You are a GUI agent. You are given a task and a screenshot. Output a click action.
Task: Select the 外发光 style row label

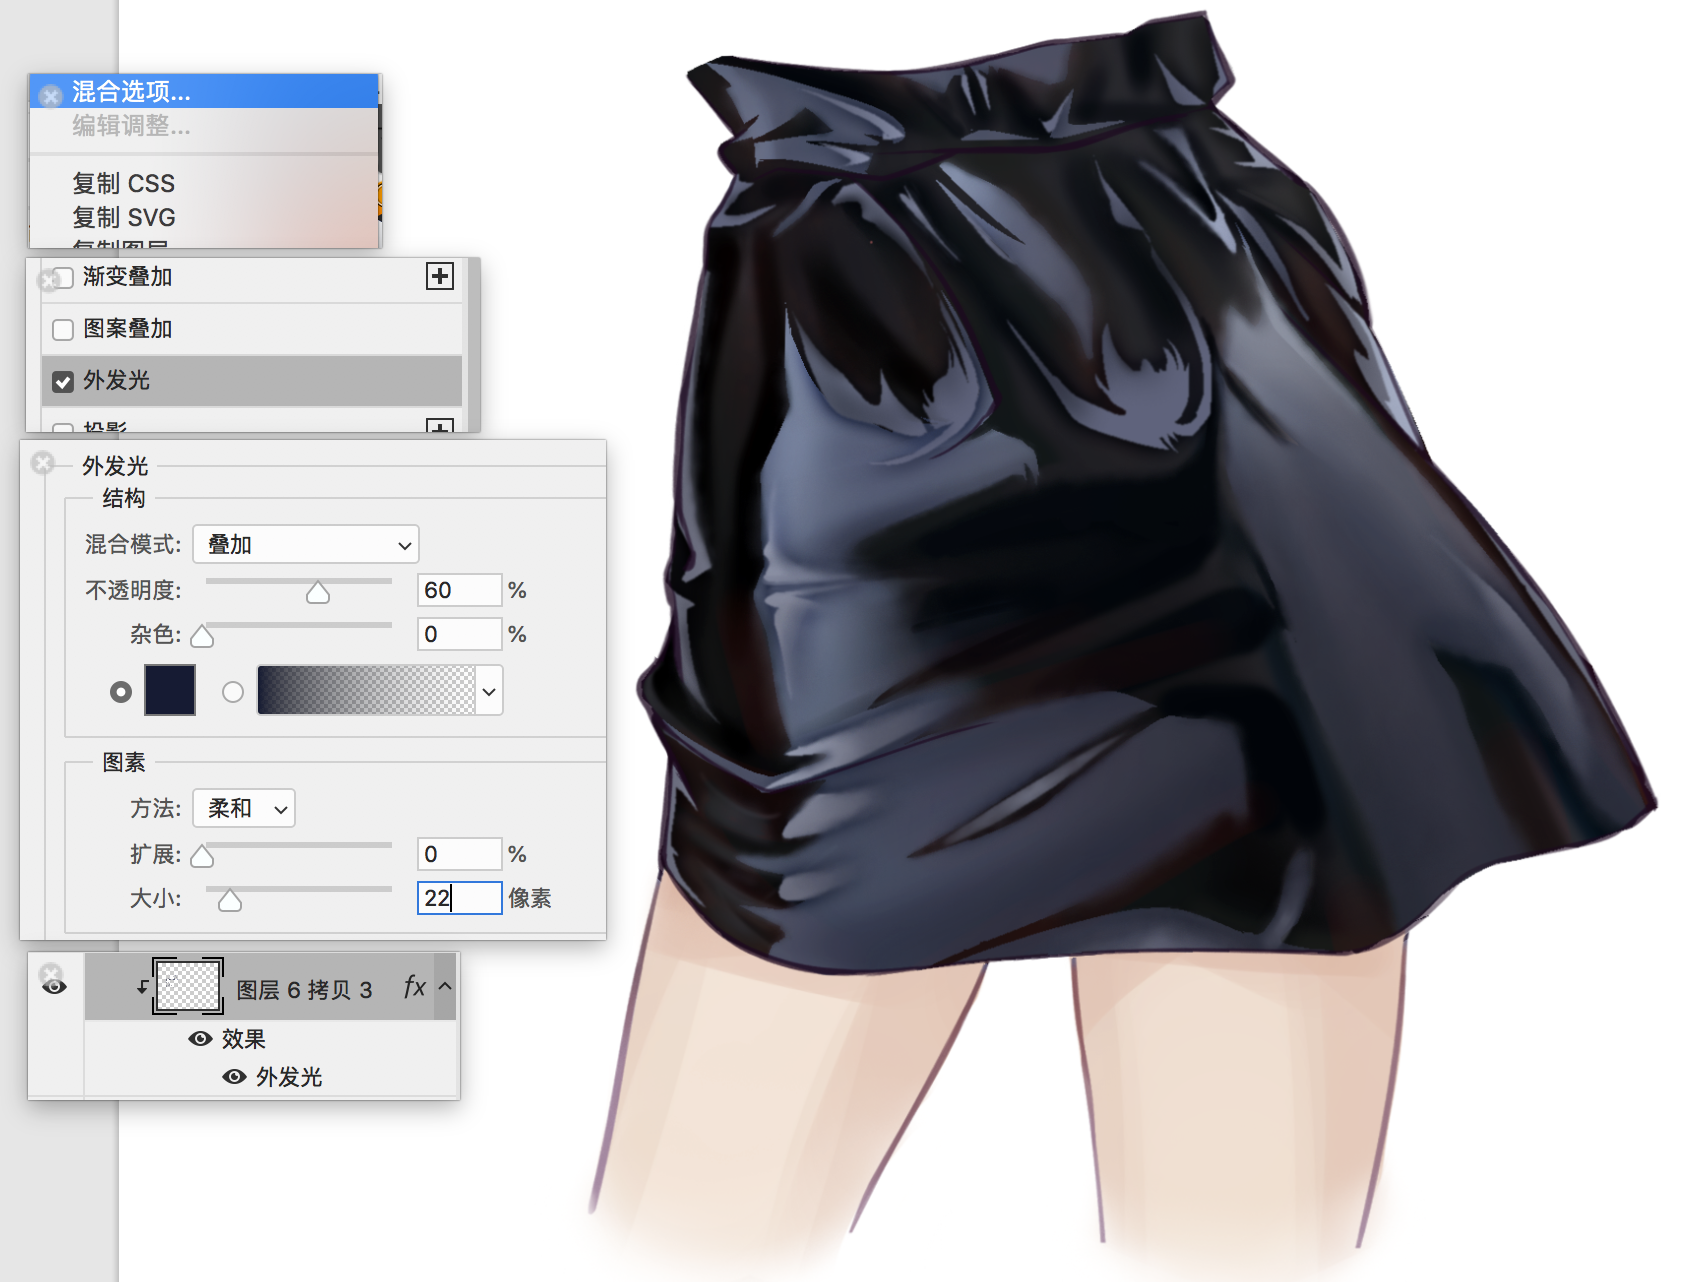coord(117,380)
